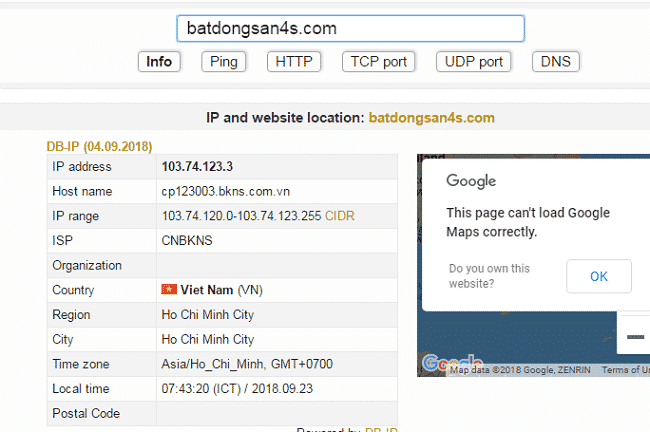Open the HTTP check button
Screen dimensions: 650x432
point(294,62)
